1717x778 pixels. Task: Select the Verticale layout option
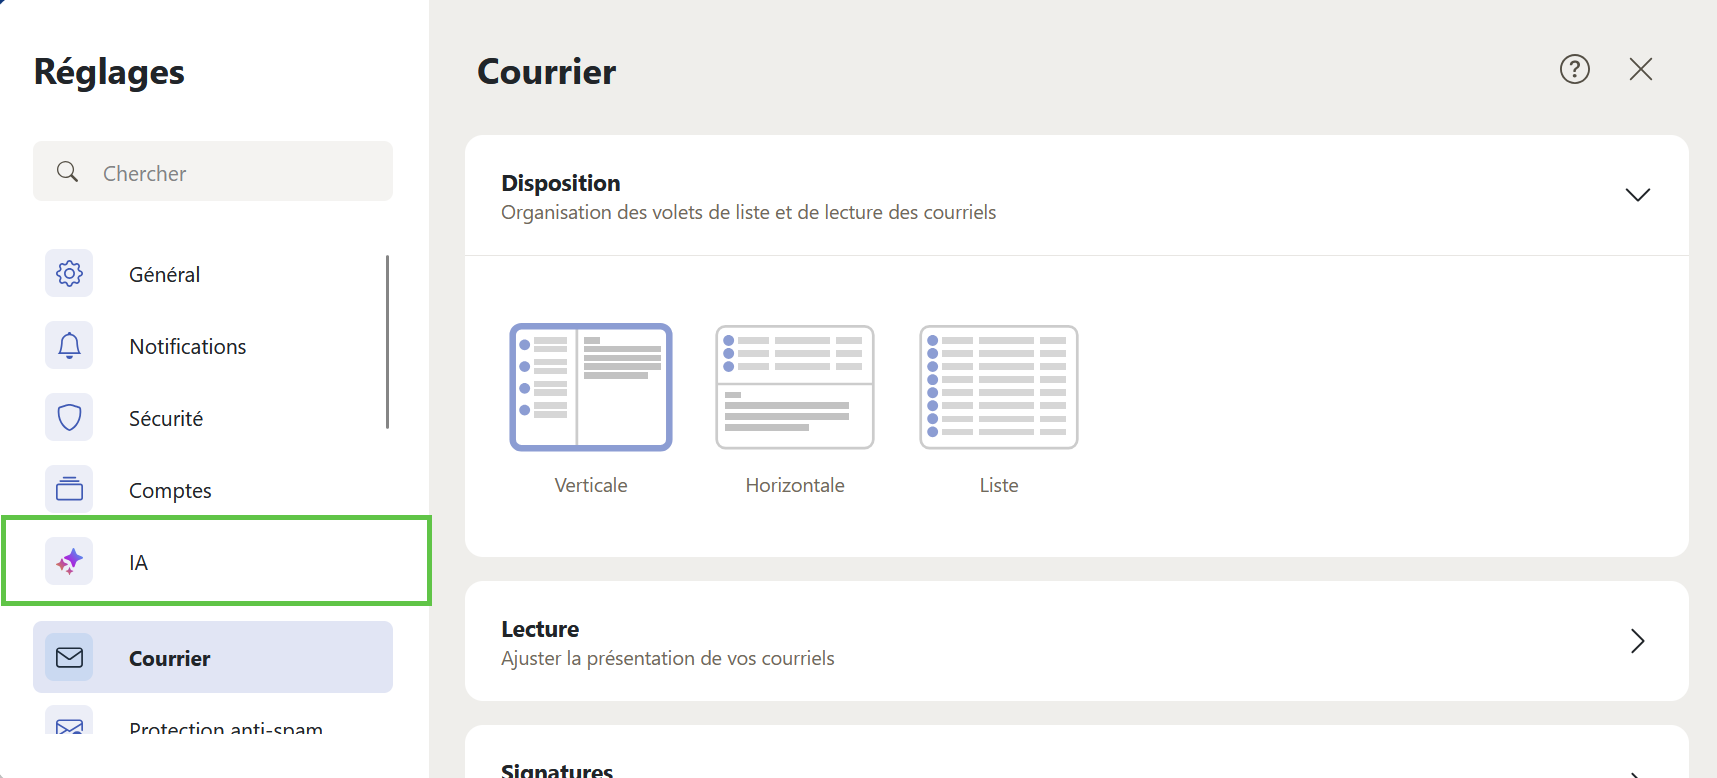(x=591, y=387)
